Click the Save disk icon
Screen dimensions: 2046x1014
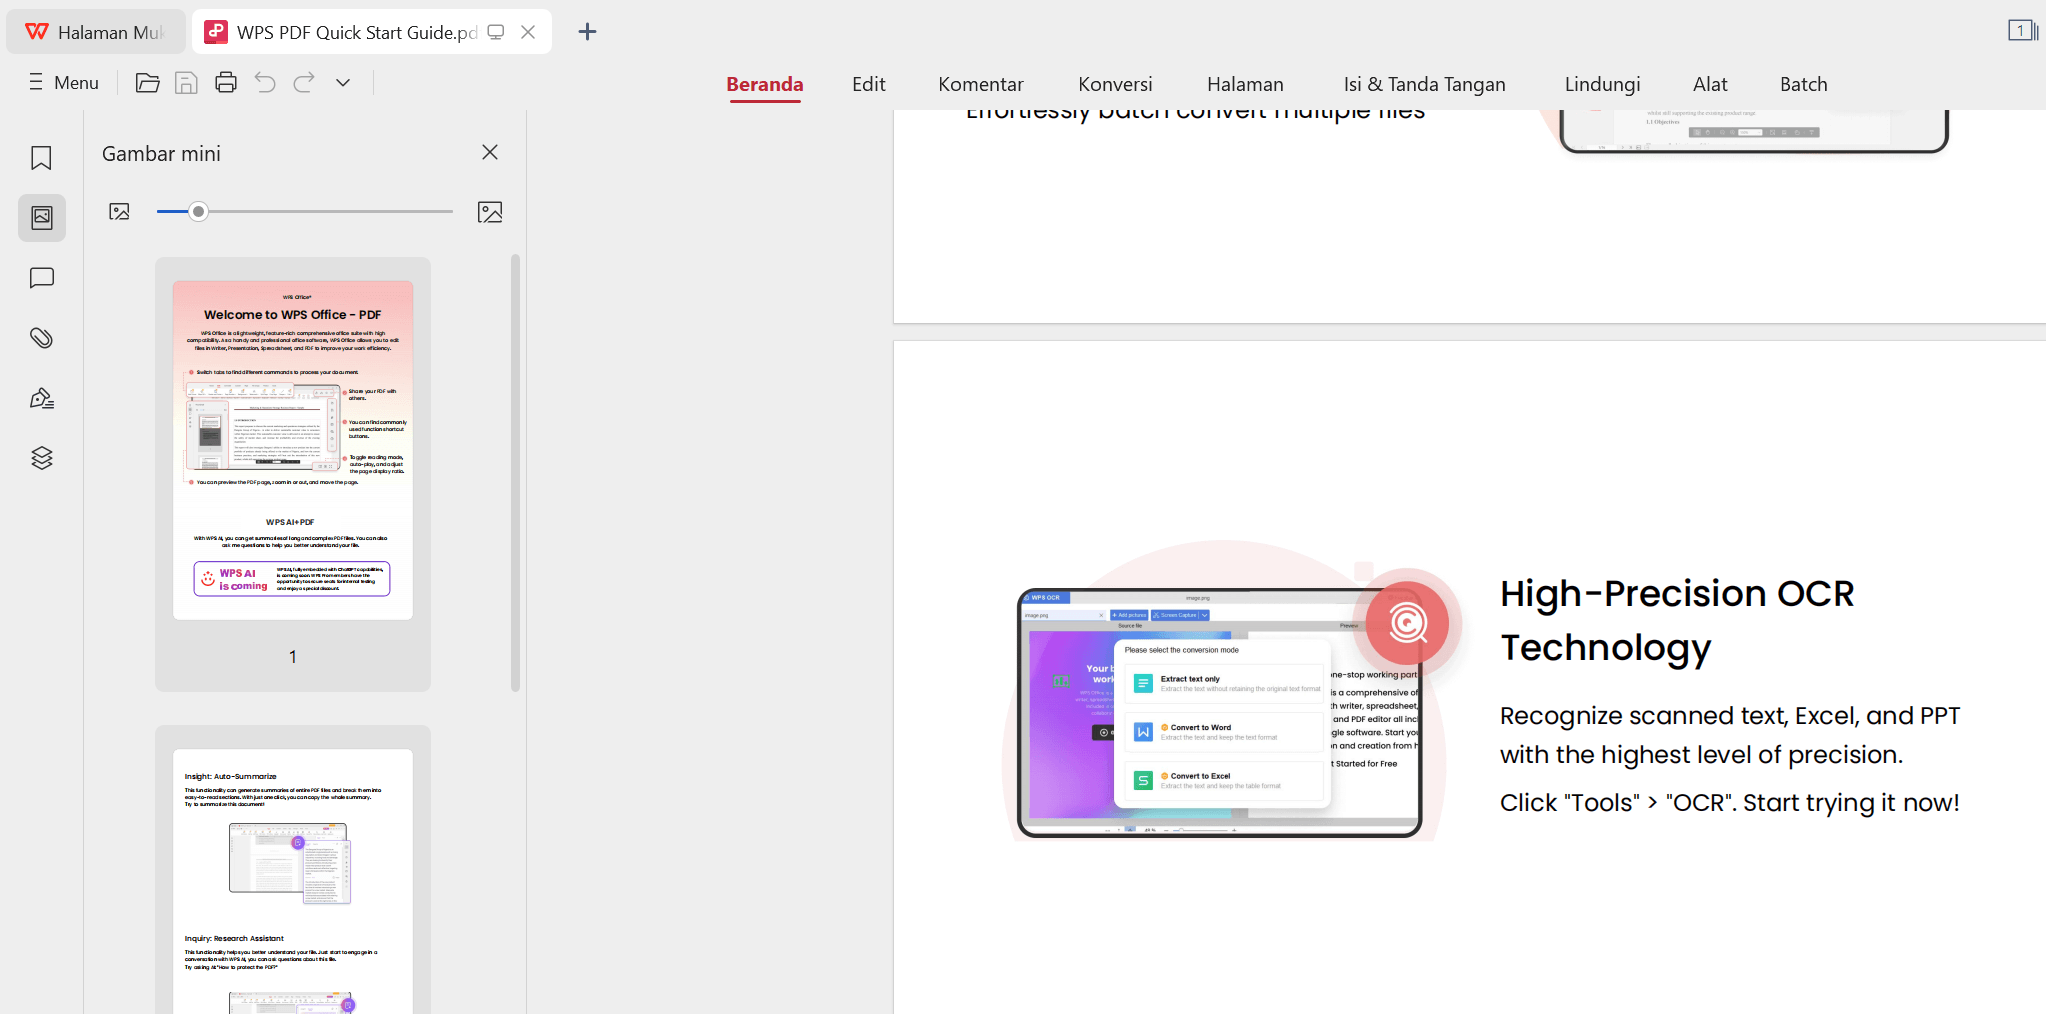(186, 83)
